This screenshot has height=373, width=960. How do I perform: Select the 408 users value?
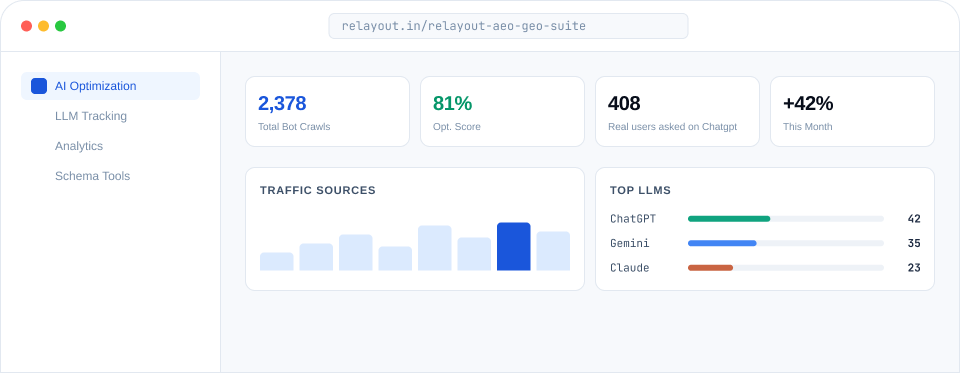pos(624,104)
